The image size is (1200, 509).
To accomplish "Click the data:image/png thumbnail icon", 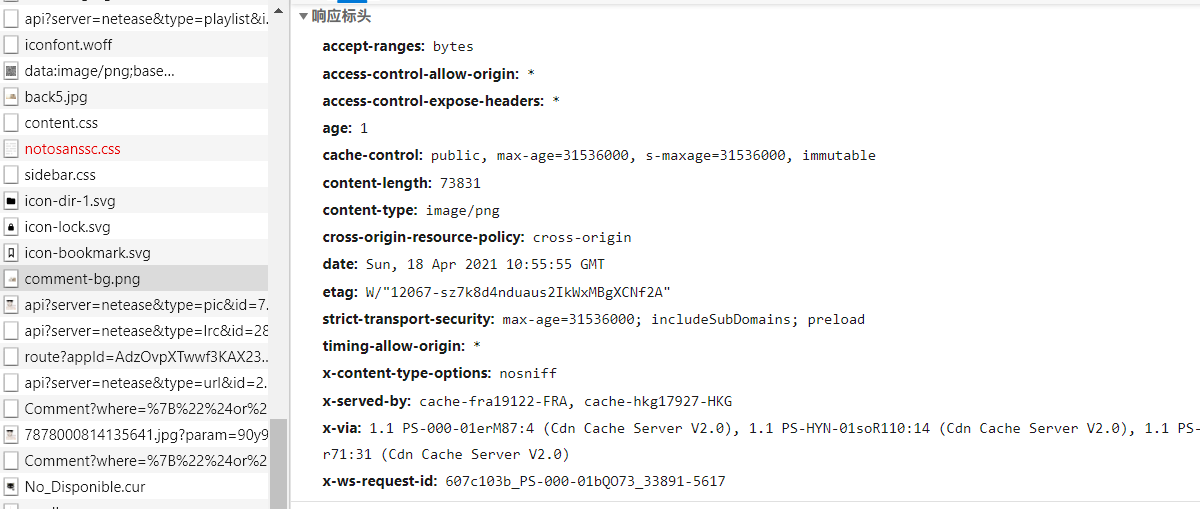I will 11,71.
